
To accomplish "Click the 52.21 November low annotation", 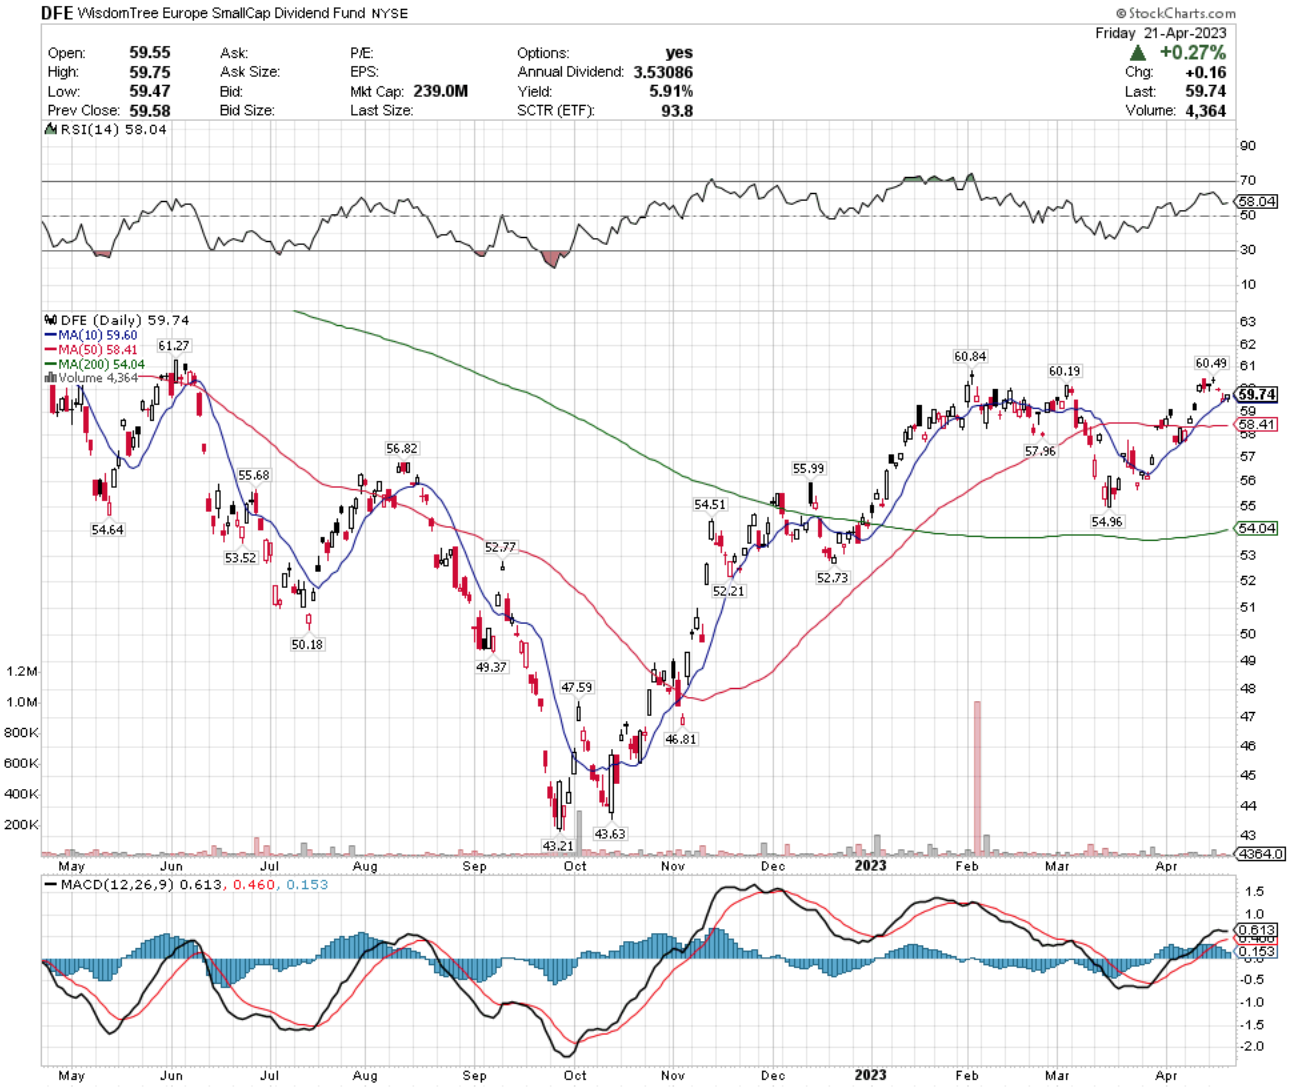I will [x=728, y=591].
